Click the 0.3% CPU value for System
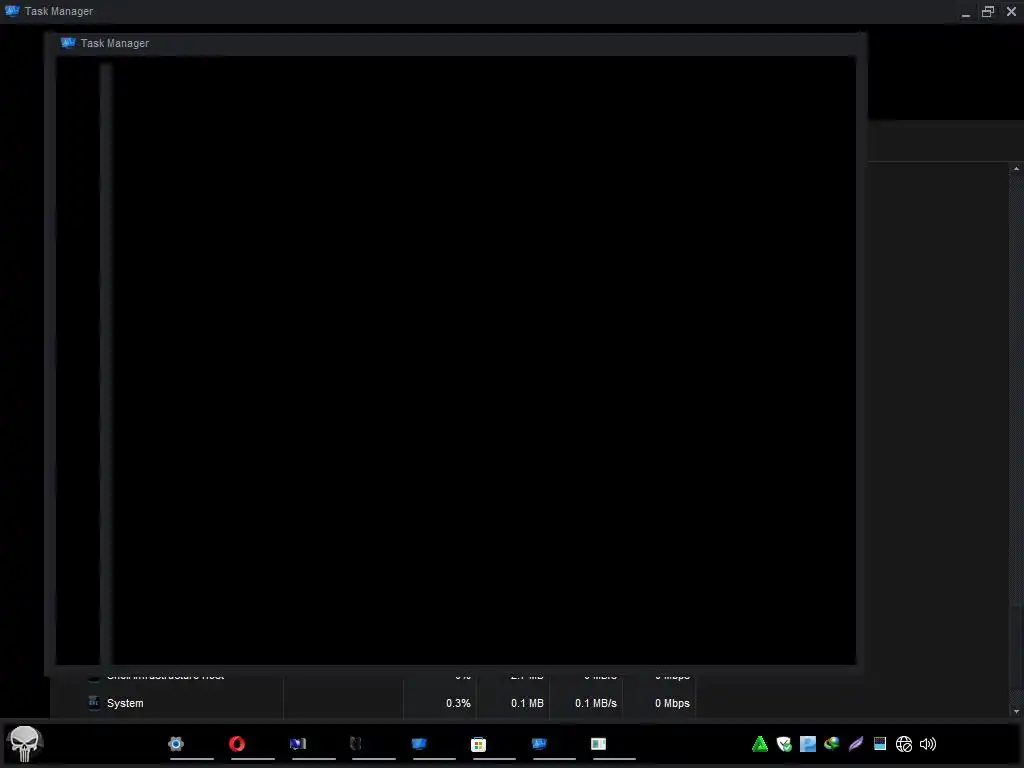 tap(458, 703)
